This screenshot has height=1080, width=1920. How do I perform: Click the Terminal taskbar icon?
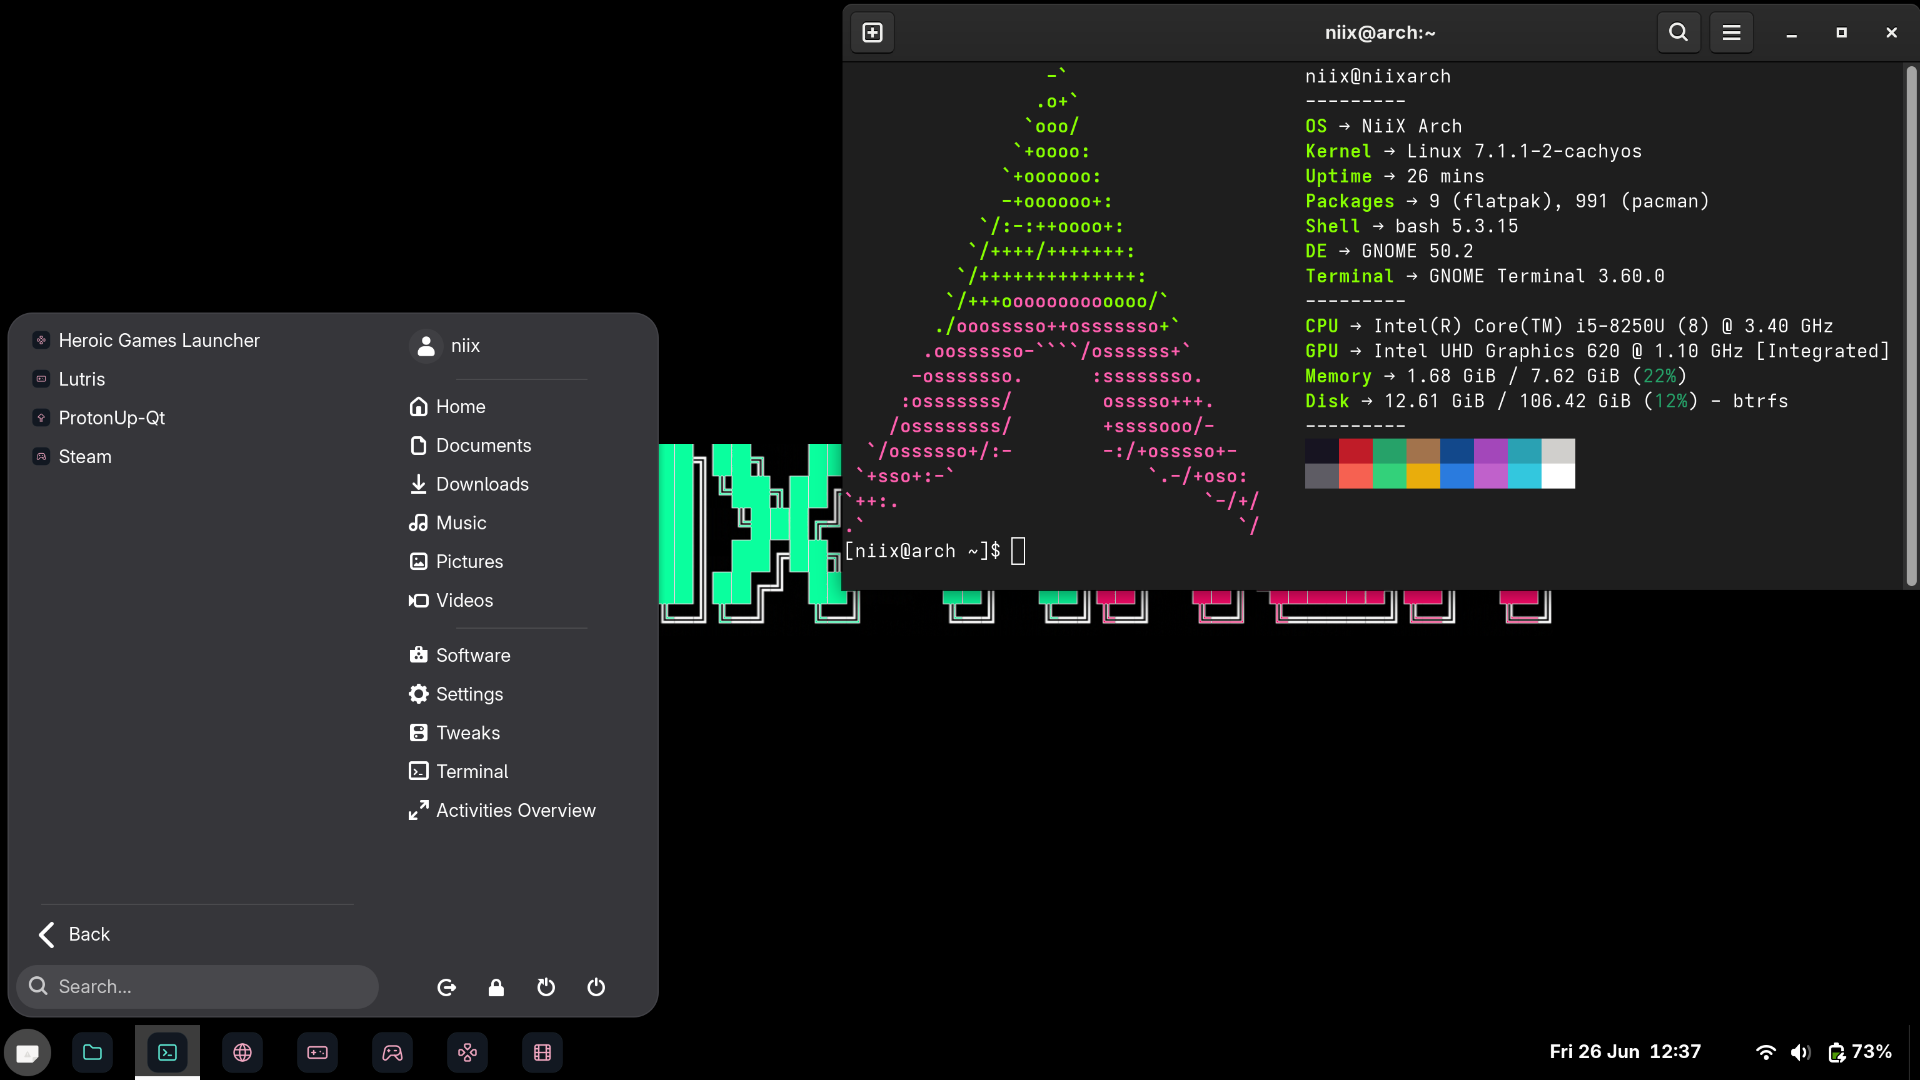coord(167,1052)
